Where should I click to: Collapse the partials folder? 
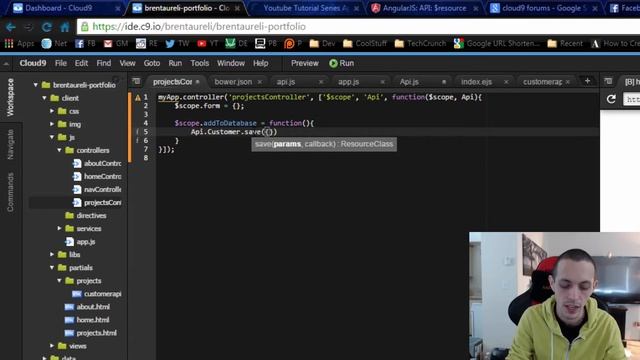(52, 268)
